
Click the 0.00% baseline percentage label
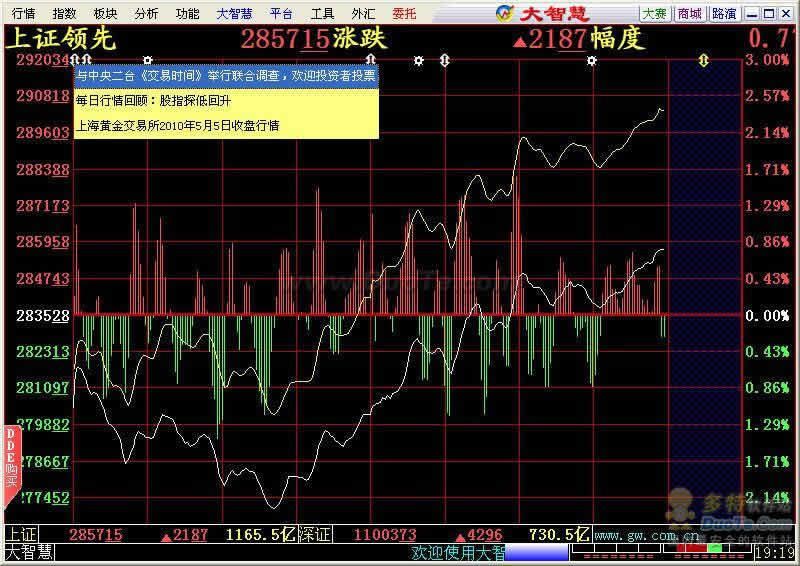[x=767, y=316]
